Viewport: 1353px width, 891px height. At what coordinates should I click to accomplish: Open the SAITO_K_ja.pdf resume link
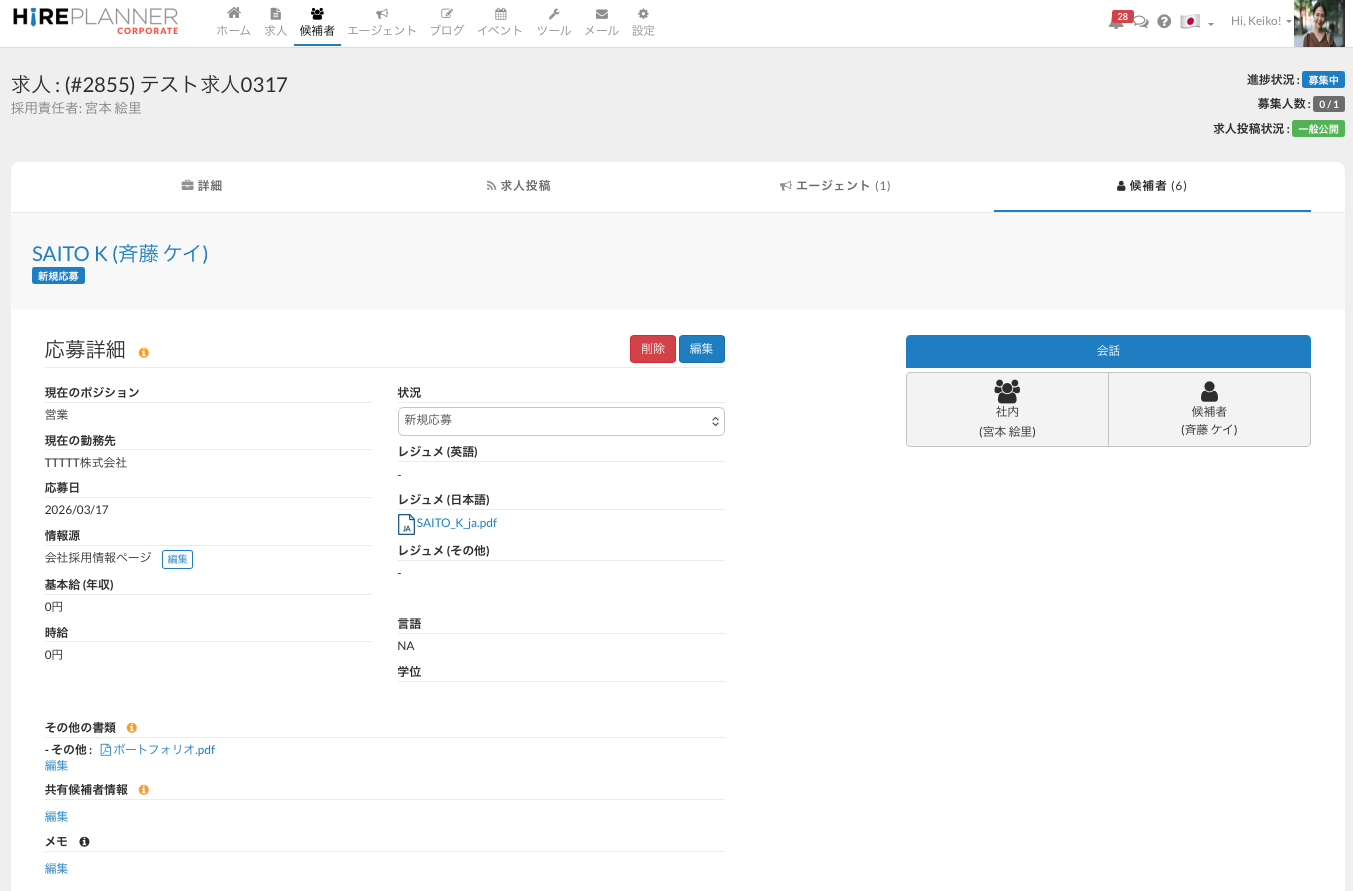pyautogui.click(x=456, y=523)
